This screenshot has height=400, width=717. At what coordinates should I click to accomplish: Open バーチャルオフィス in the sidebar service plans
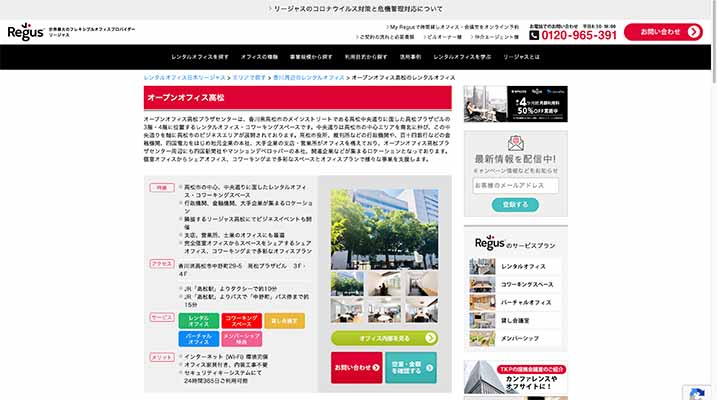pyautogui.click(x=515, y=303)
